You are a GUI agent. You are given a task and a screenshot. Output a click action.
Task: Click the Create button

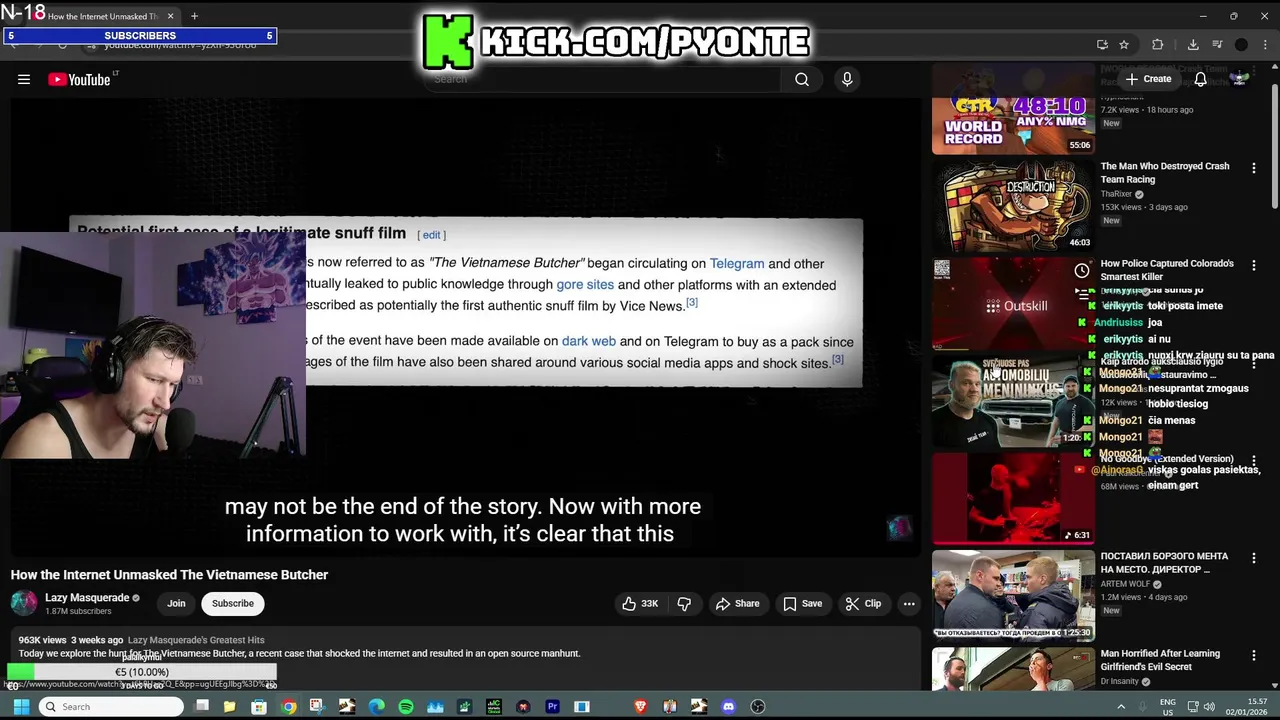[x=1148, y=79]
